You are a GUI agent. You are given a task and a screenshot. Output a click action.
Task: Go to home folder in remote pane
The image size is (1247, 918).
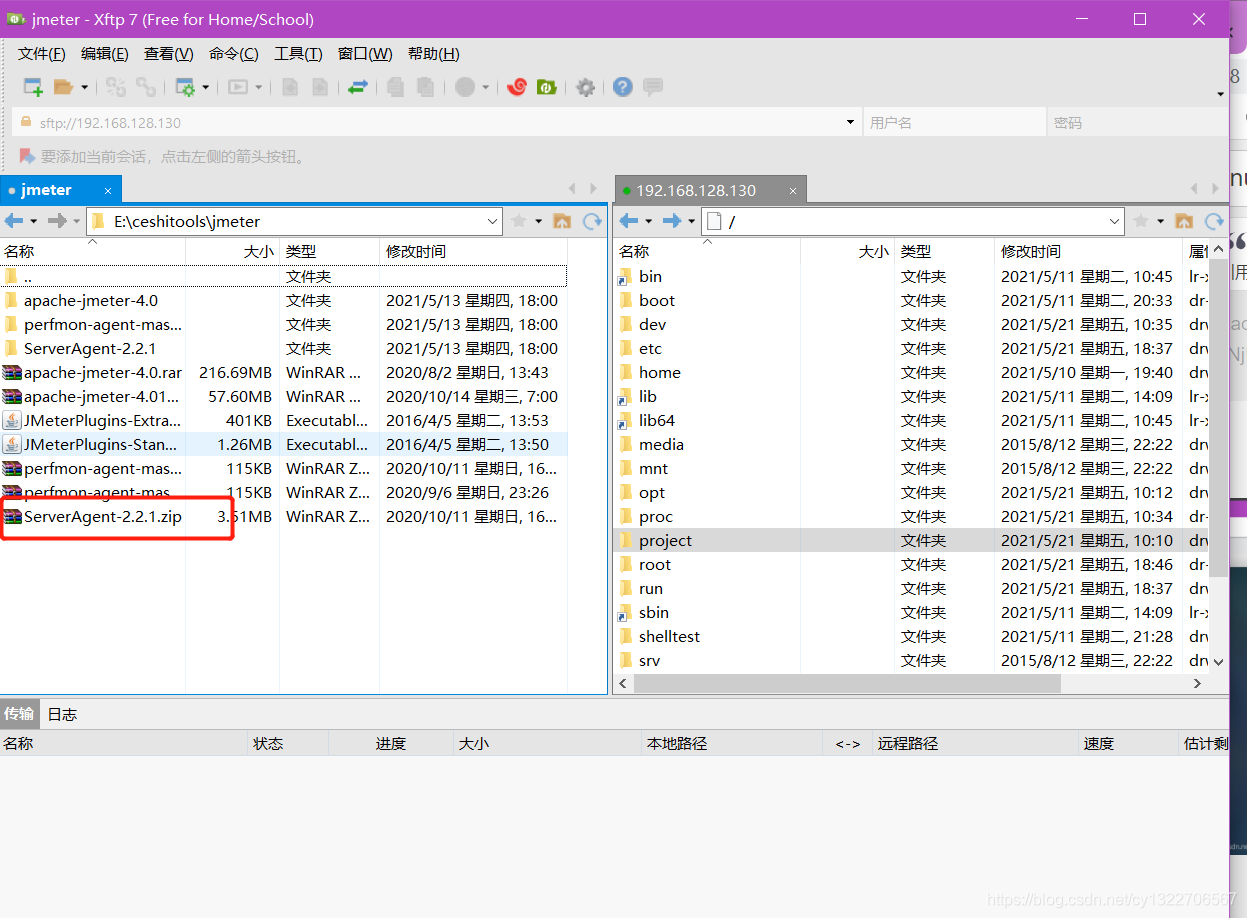(1184, 221)
